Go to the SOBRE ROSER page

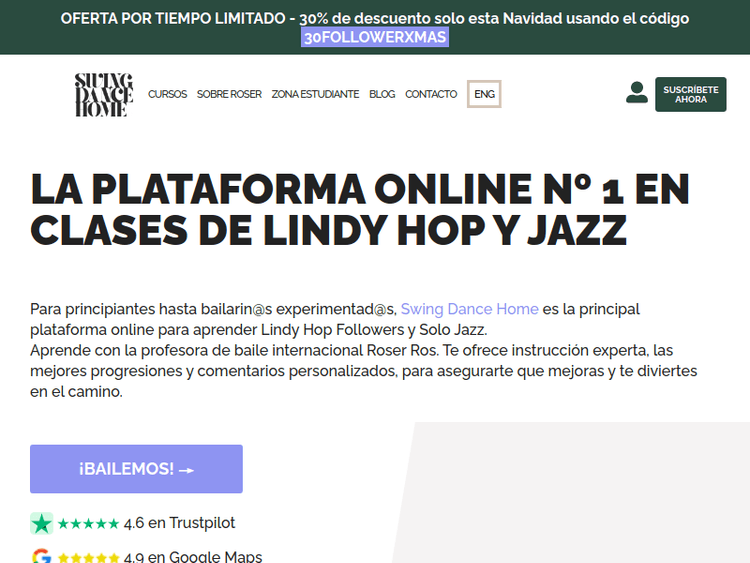pos(229,94)
